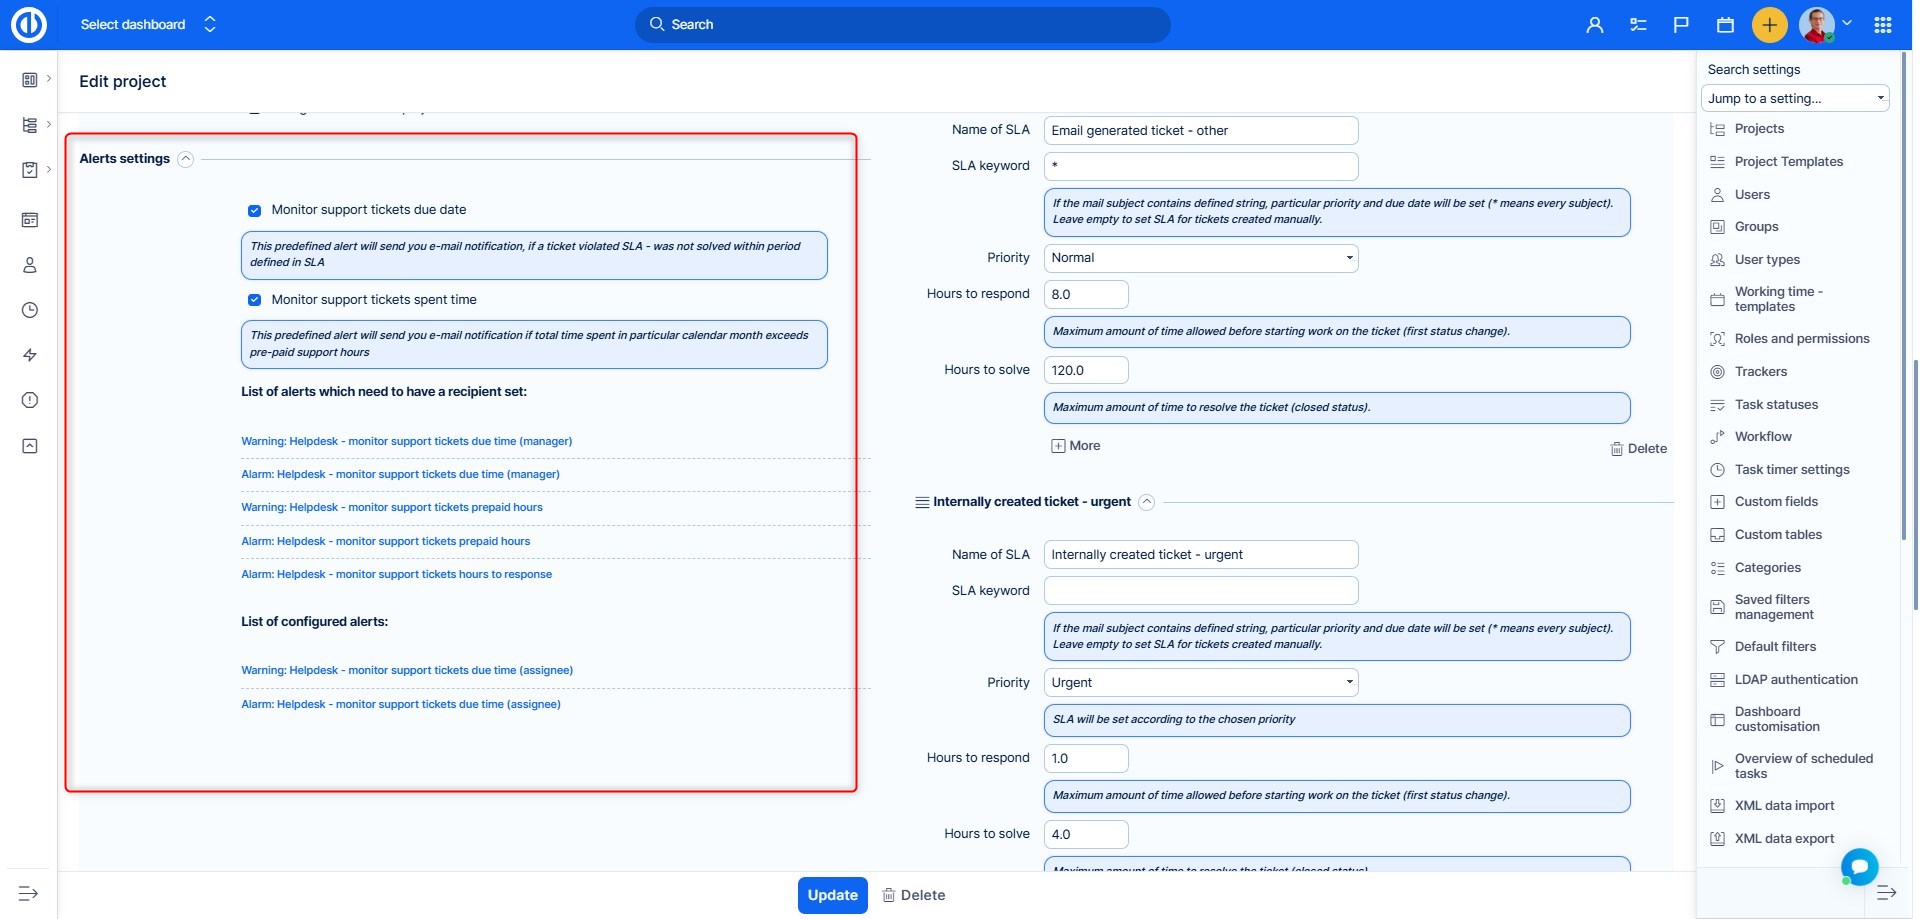Toggle Monitor support tickets spent time checkbox

254,300
